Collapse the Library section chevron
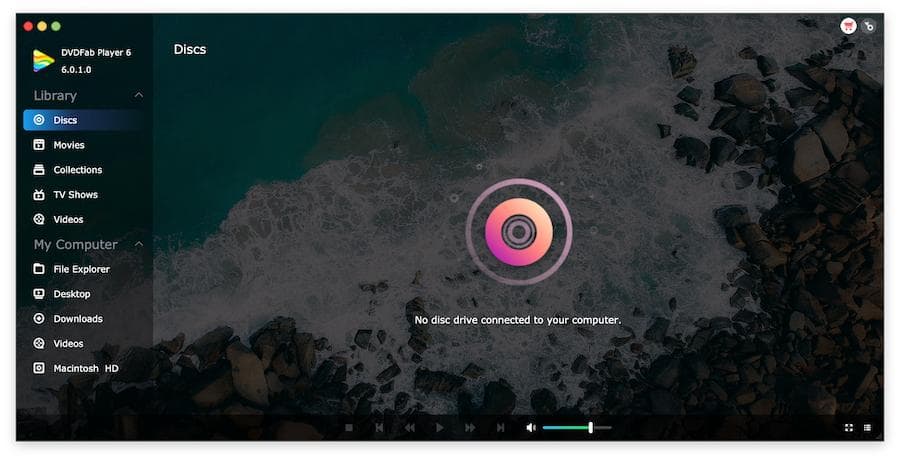The width and height of the screenshot is (900, 460). [x=138, y=95]
